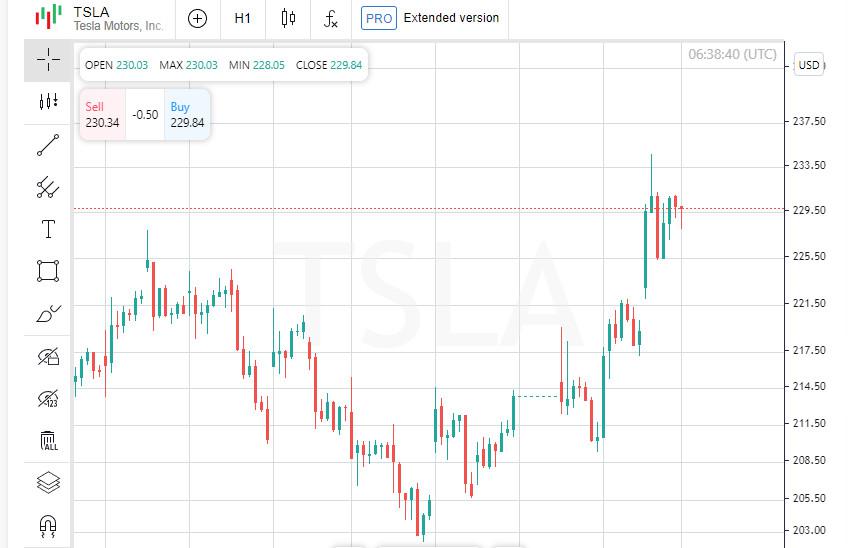Click the 208.50 price axis label
The height and width of the screenshot is (548, 848).
coord(809,460)
